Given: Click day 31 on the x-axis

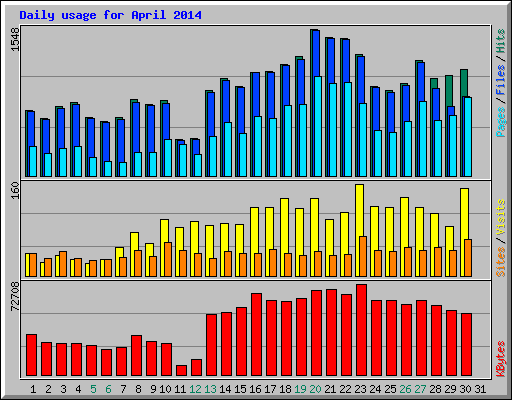Looking at the screenshot, I should point(480,389).
